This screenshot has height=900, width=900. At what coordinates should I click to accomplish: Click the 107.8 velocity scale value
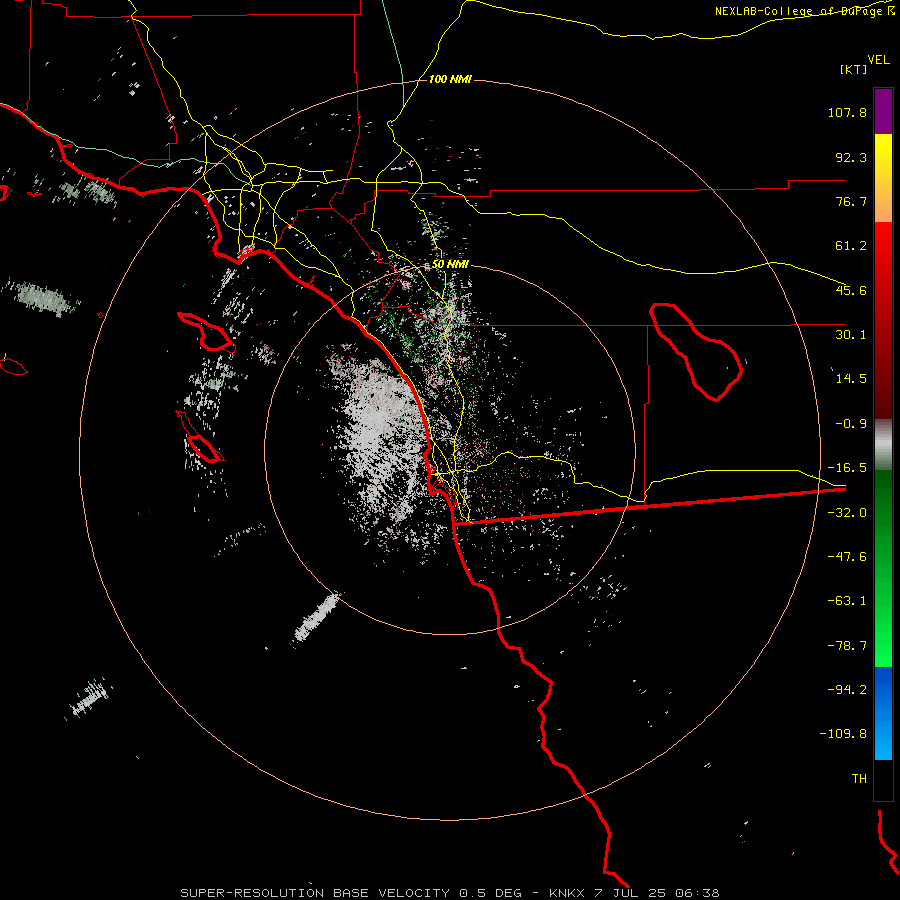tap(847, 112)
